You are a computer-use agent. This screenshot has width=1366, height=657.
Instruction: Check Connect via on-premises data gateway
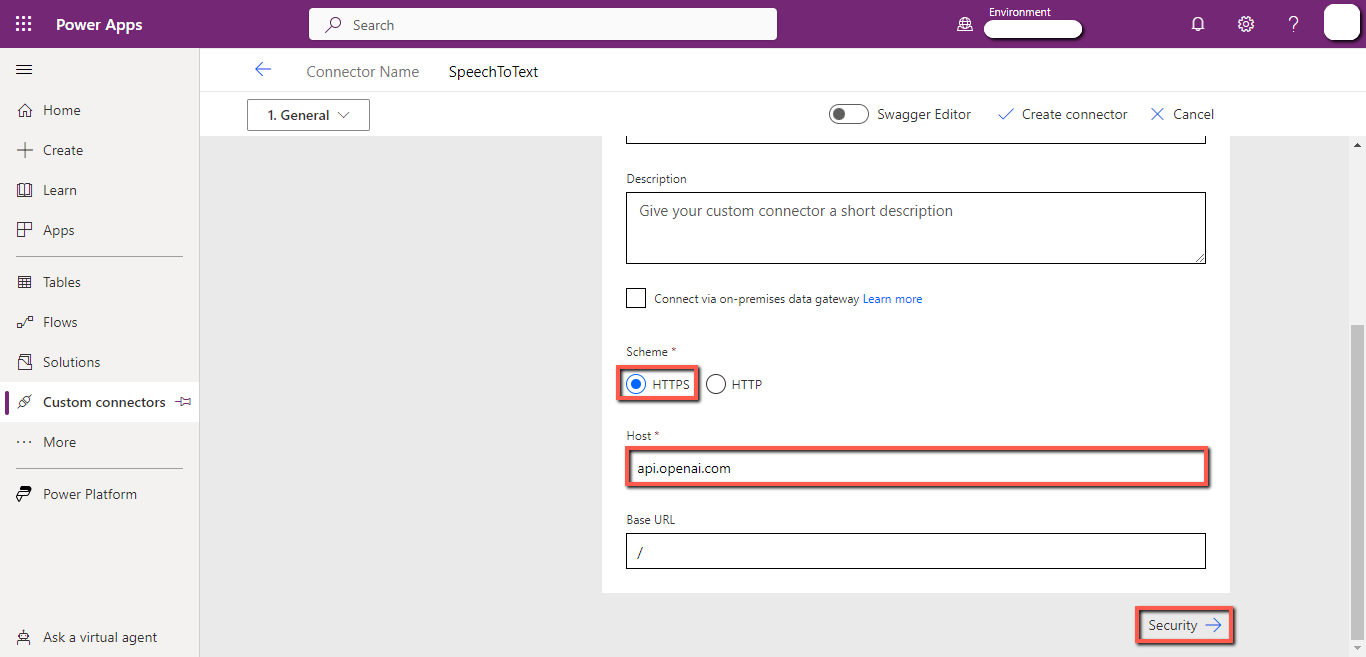tap(636, 298)
